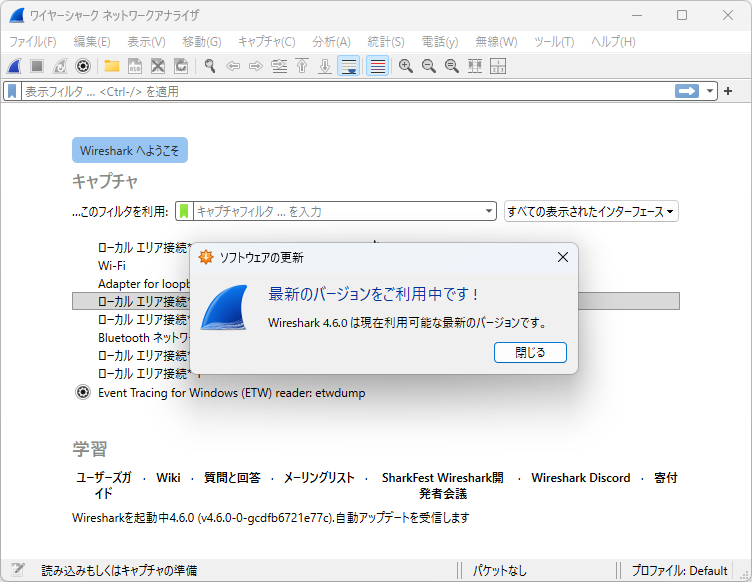This screenshot has width=752, height=582.
Task: Go to a specific packet toolbar icon
Action: point(279,66)
